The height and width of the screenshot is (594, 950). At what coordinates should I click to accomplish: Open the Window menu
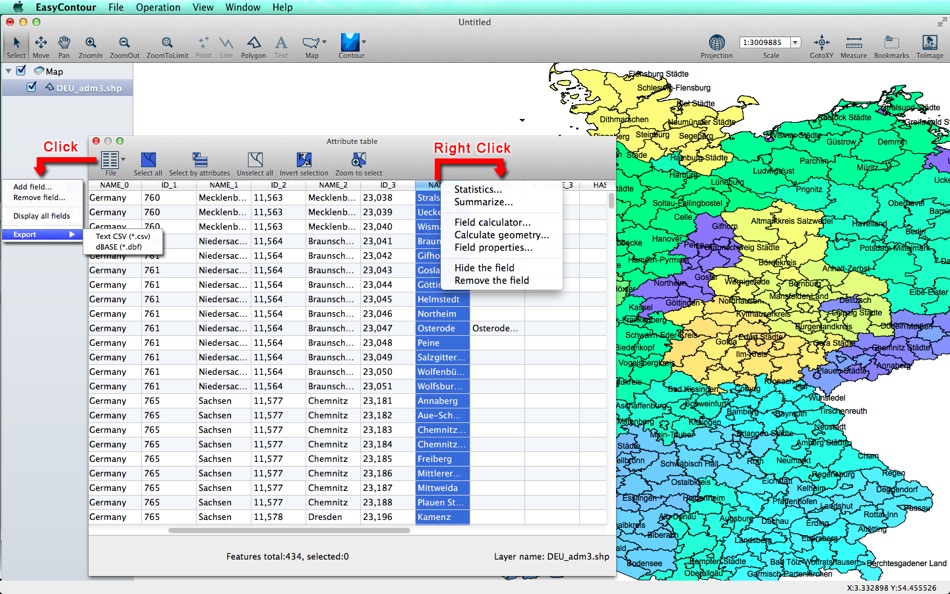point(242,7)
